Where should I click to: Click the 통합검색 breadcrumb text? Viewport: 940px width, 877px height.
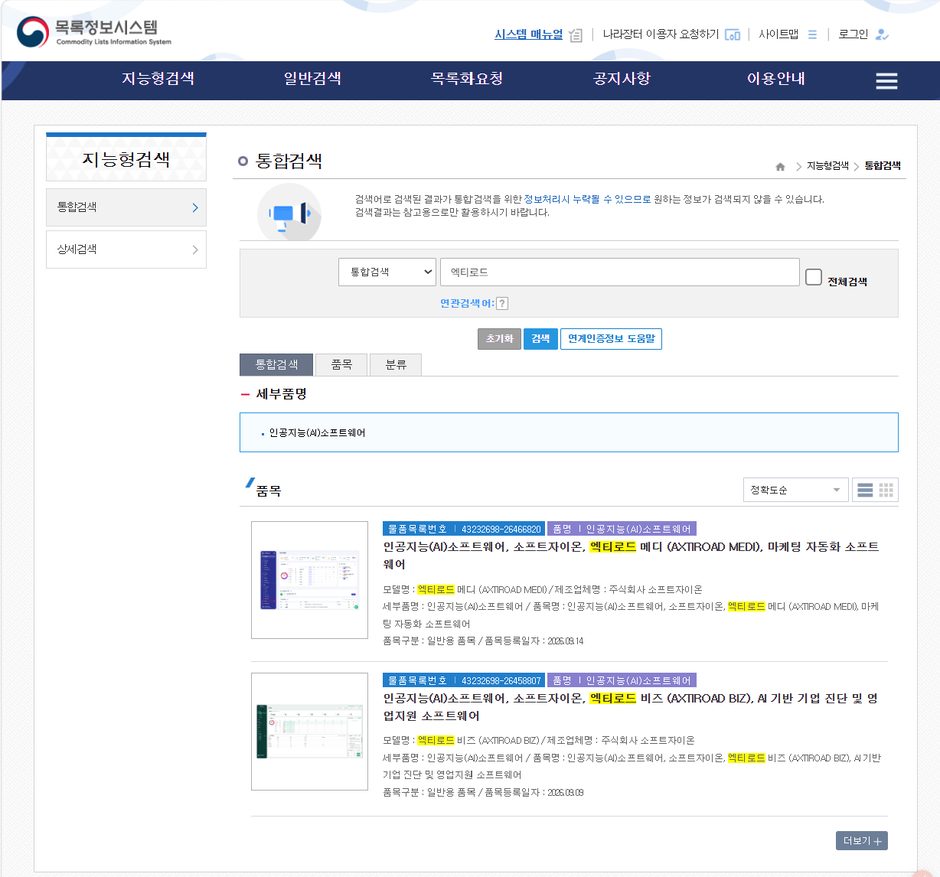[882, 166]
